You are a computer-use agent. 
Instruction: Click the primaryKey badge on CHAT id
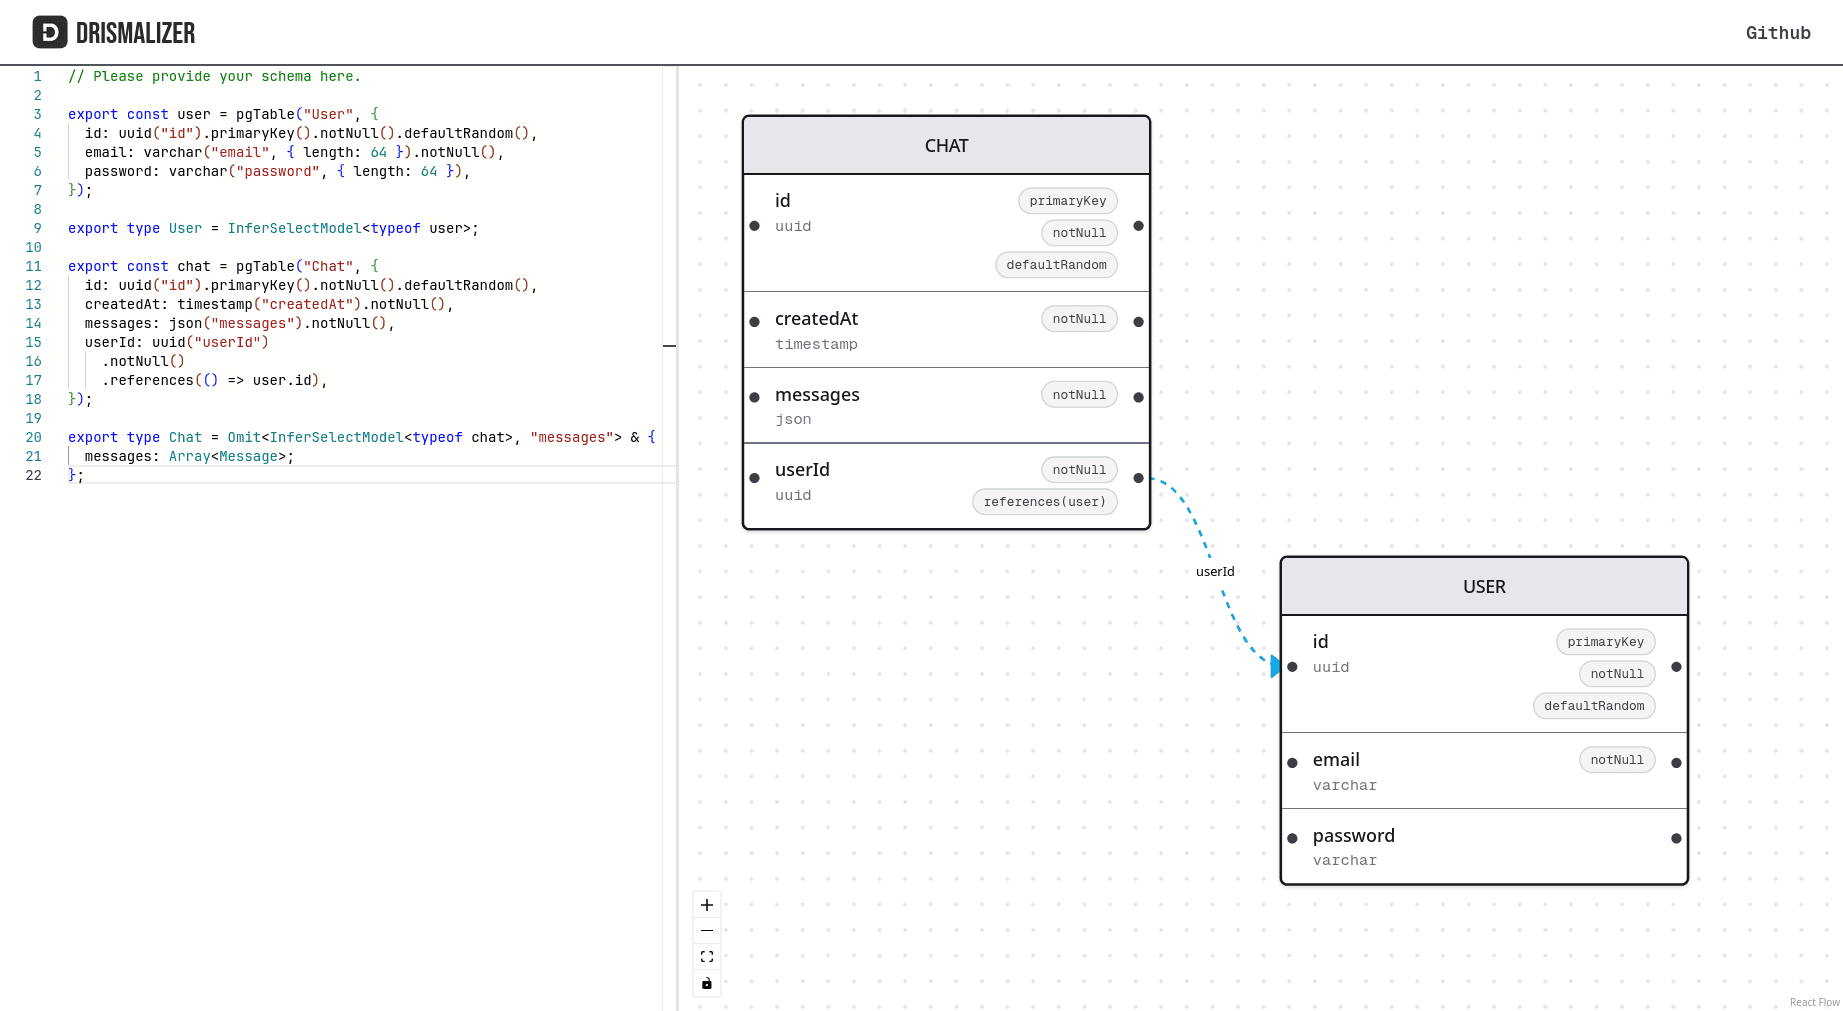click(x=1067, y=201)
